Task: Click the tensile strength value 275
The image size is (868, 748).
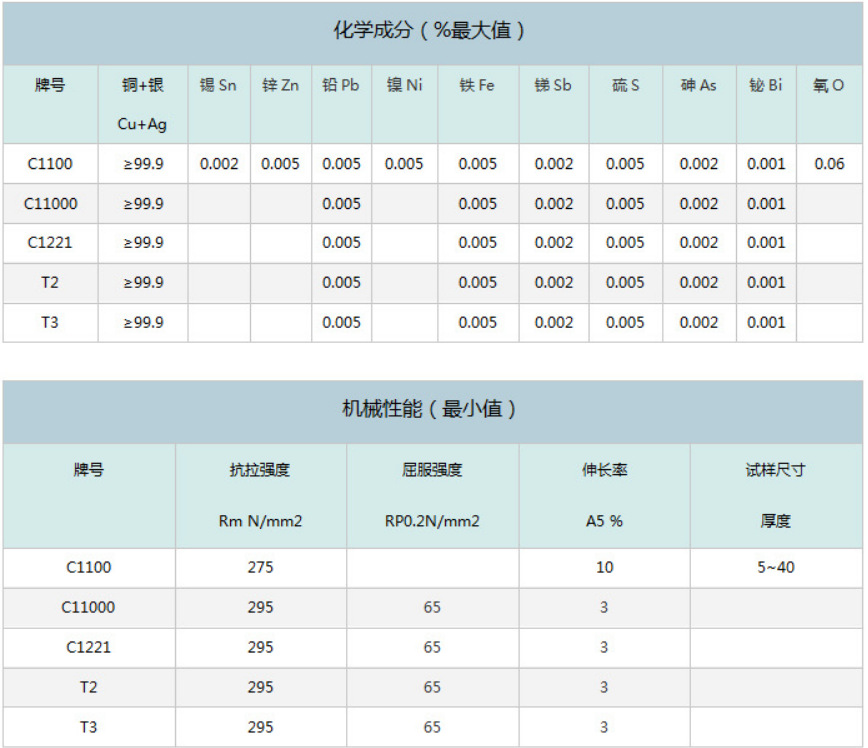Action: pos(261,568)
